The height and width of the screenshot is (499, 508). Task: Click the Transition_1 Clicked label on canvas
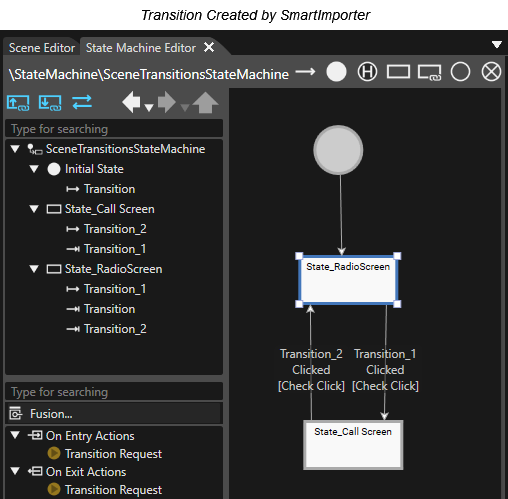[385, 370]
